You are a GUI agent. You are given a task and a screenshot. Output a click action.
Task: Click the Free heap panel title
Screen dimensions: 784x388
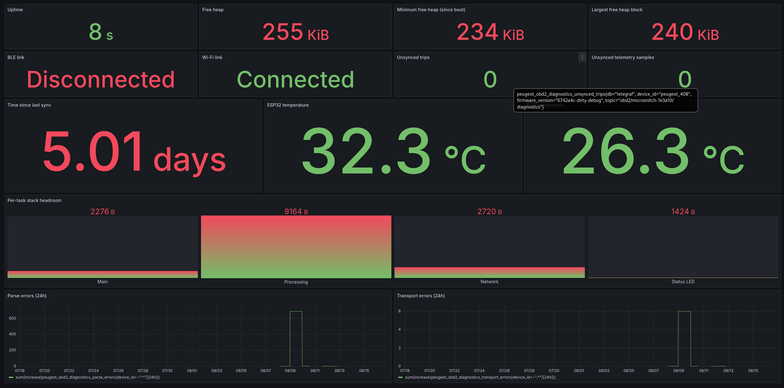point(212,10)
